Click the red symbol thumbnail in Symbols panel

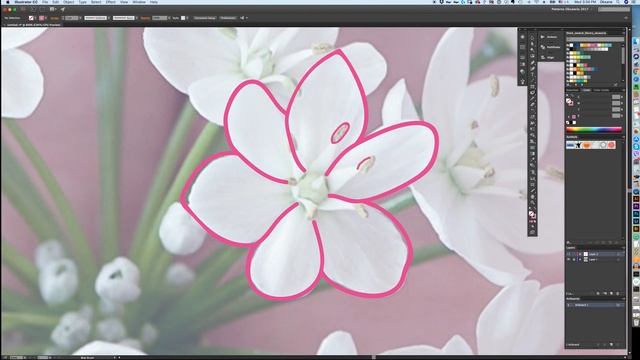tap(611, 145)
